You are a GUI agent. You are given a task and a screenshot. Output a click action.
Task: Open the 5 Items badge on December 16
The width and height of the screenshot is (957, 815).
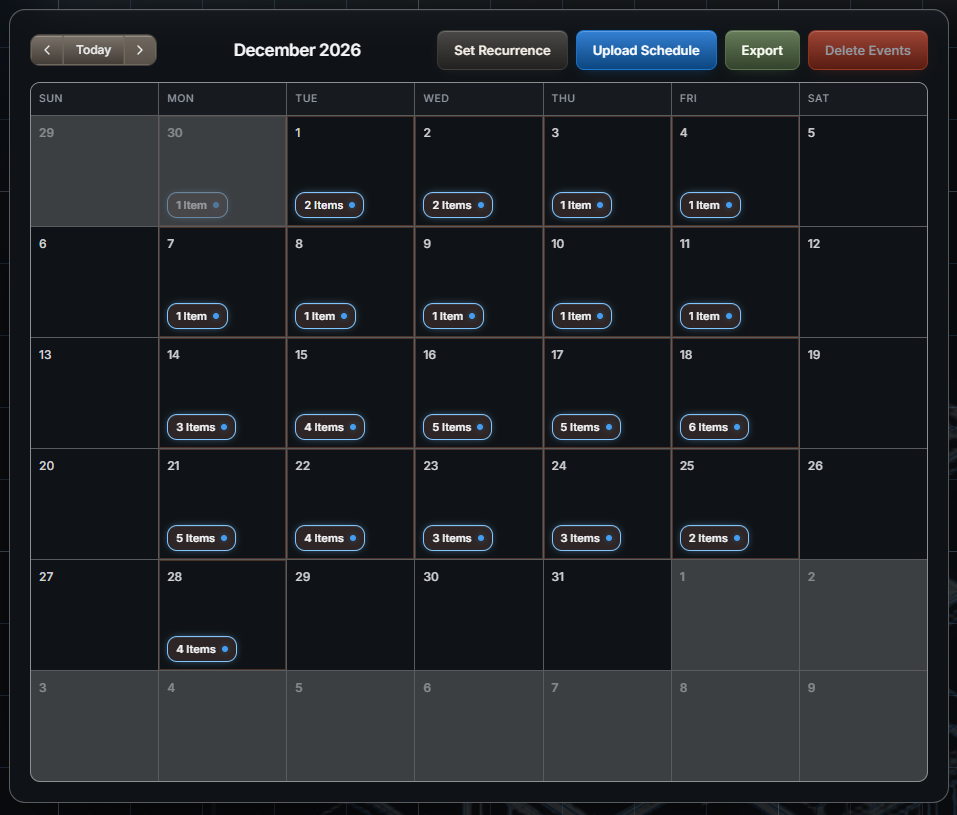[458, 427]
